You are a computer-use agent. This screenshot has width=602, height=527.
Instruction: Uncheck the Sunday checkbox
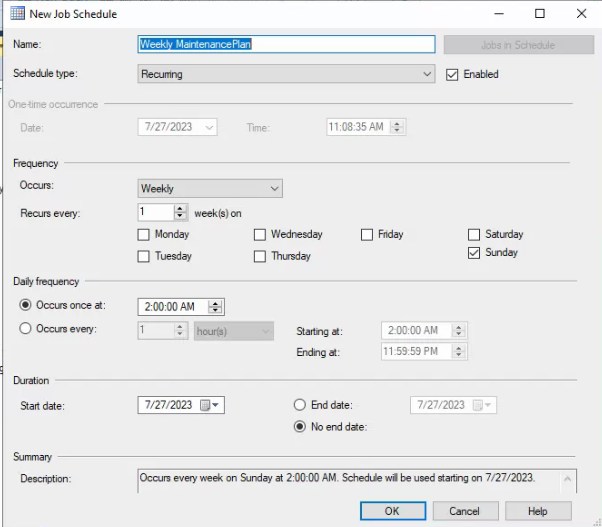pos(474,254)
